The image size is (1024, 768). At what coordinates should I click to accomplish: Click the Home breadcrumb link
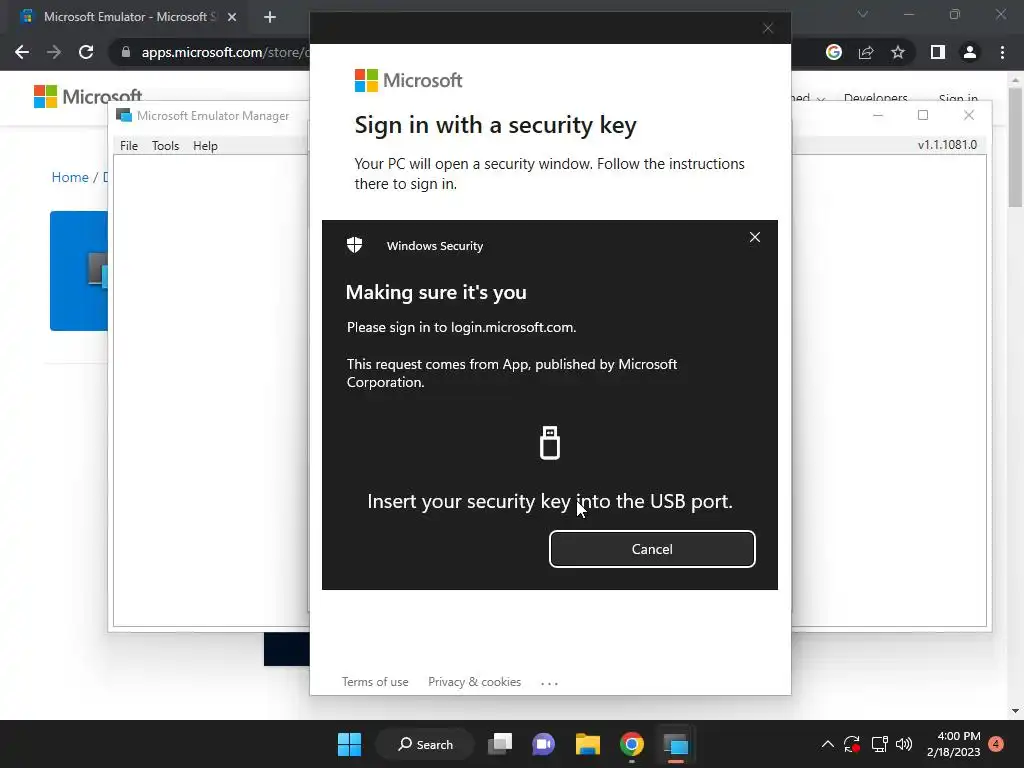70,177
